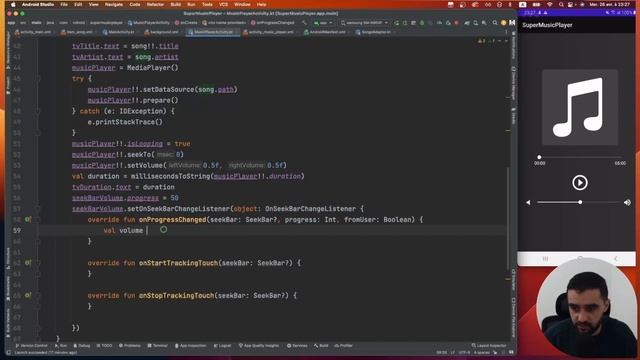Click MusicPlayerActivity in the breadcrumb bar

[x=148, y=23]
